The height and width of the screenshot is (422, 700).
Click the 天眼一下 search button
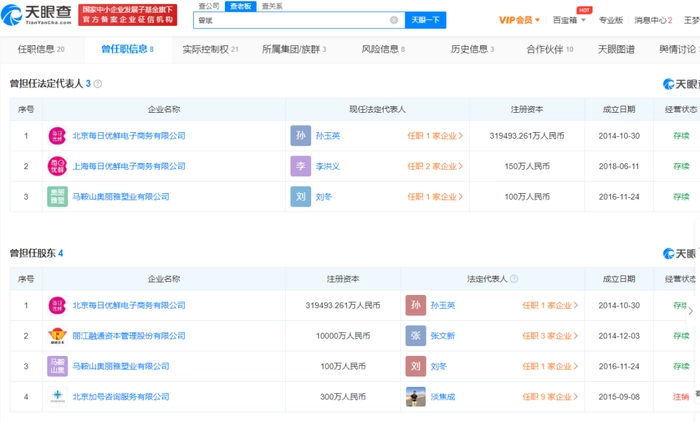coord(426,20)
